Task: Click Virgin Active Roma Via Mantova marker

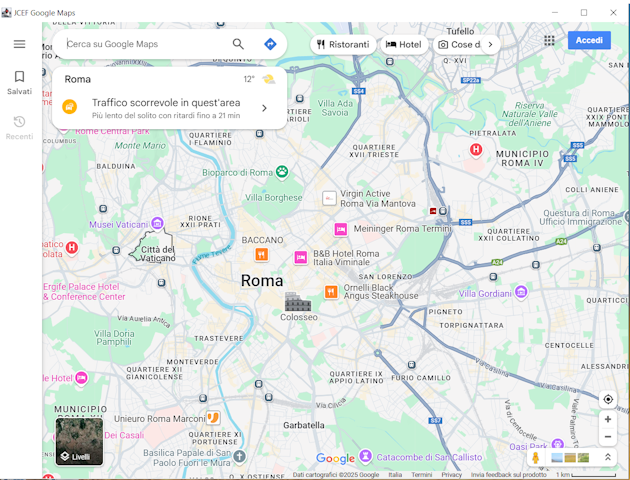Action: pyautogui.click(x=329, y=198)
